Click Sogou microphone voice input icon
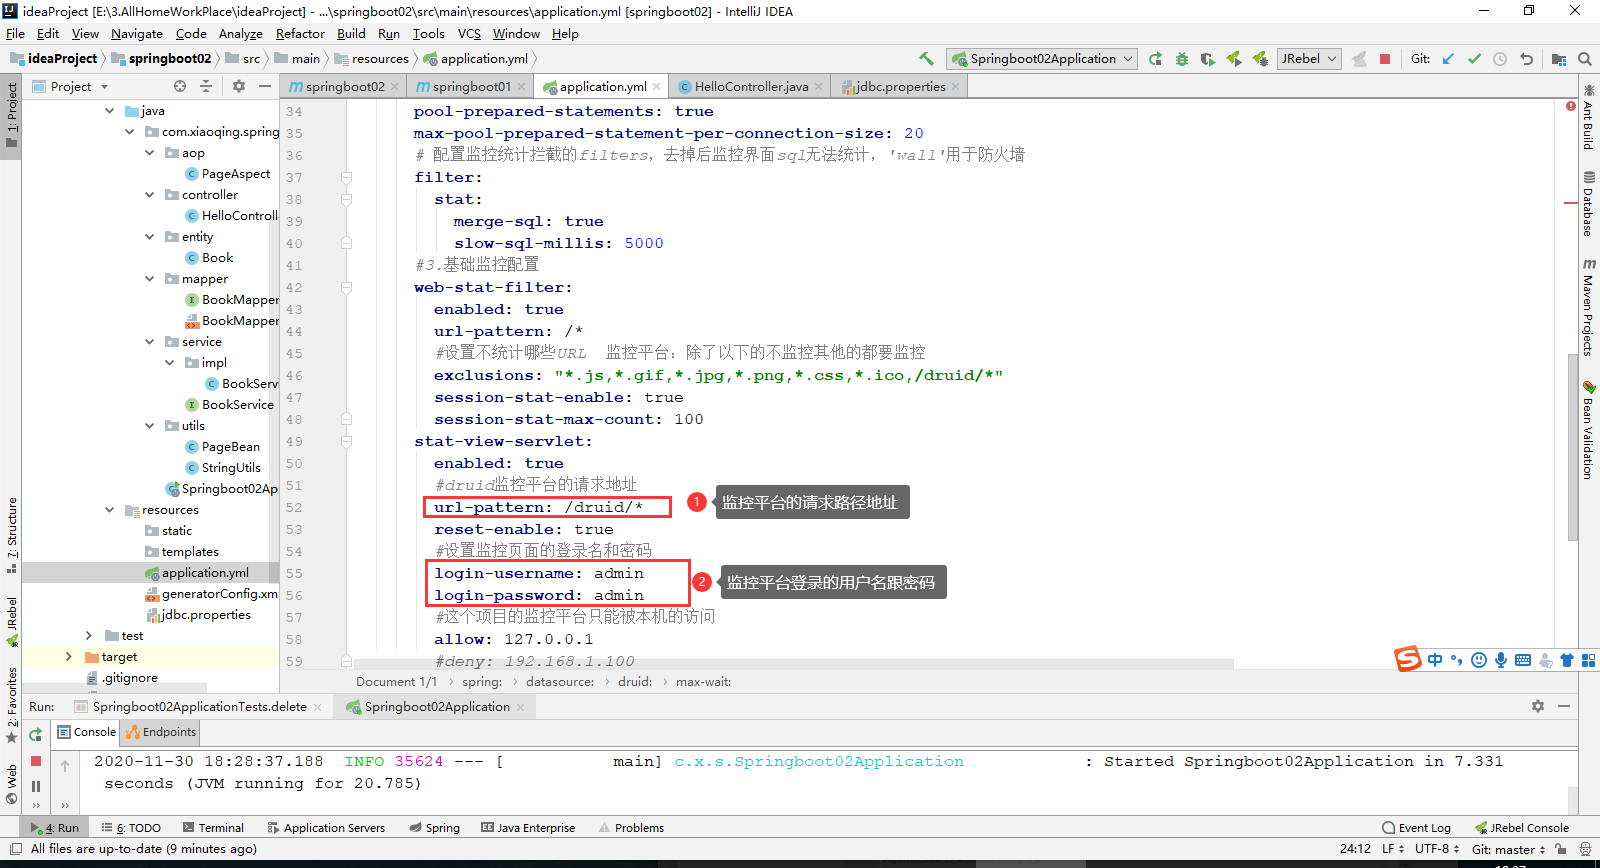Screen dimensions: 1600x868 pos(1501,660)
